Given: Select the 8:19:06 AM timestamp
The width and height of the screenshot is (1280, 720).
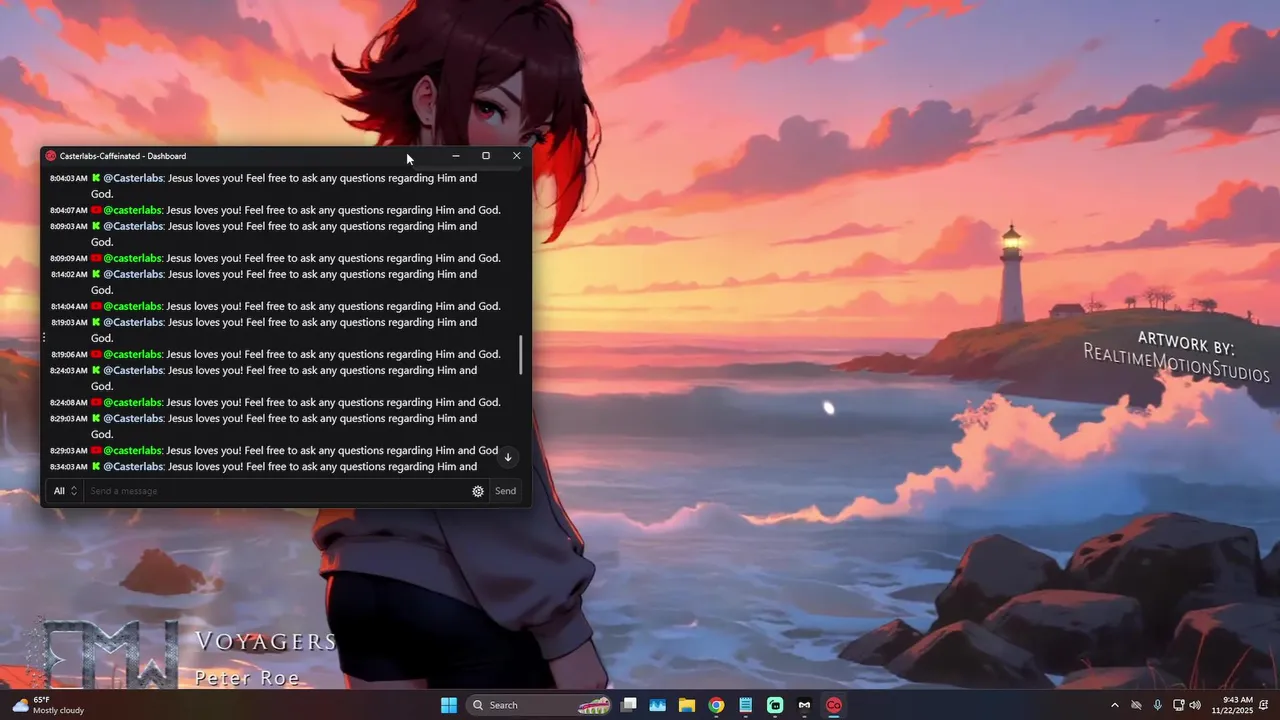Looking at the screenshot, I should tap(69, 355).
